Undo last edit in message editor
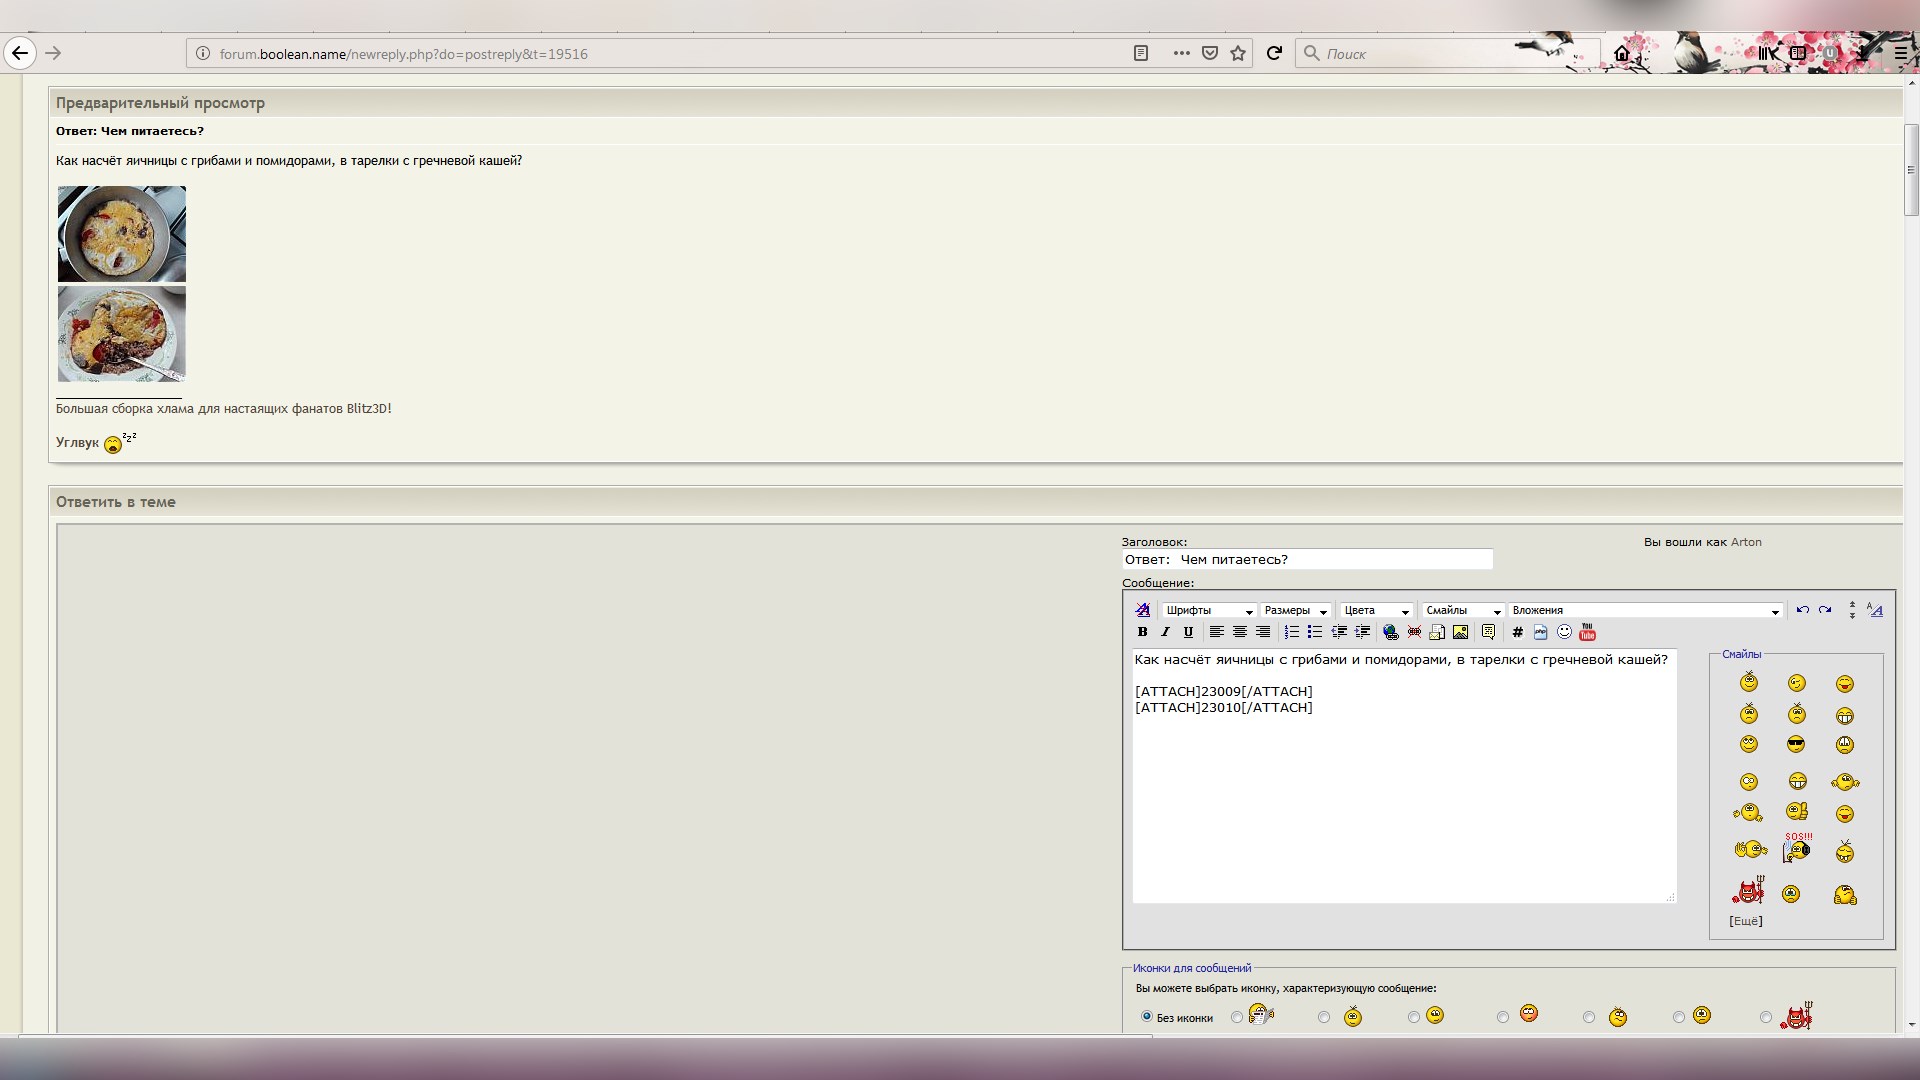This screenshot has width=1920, height=1080. 1802,610
